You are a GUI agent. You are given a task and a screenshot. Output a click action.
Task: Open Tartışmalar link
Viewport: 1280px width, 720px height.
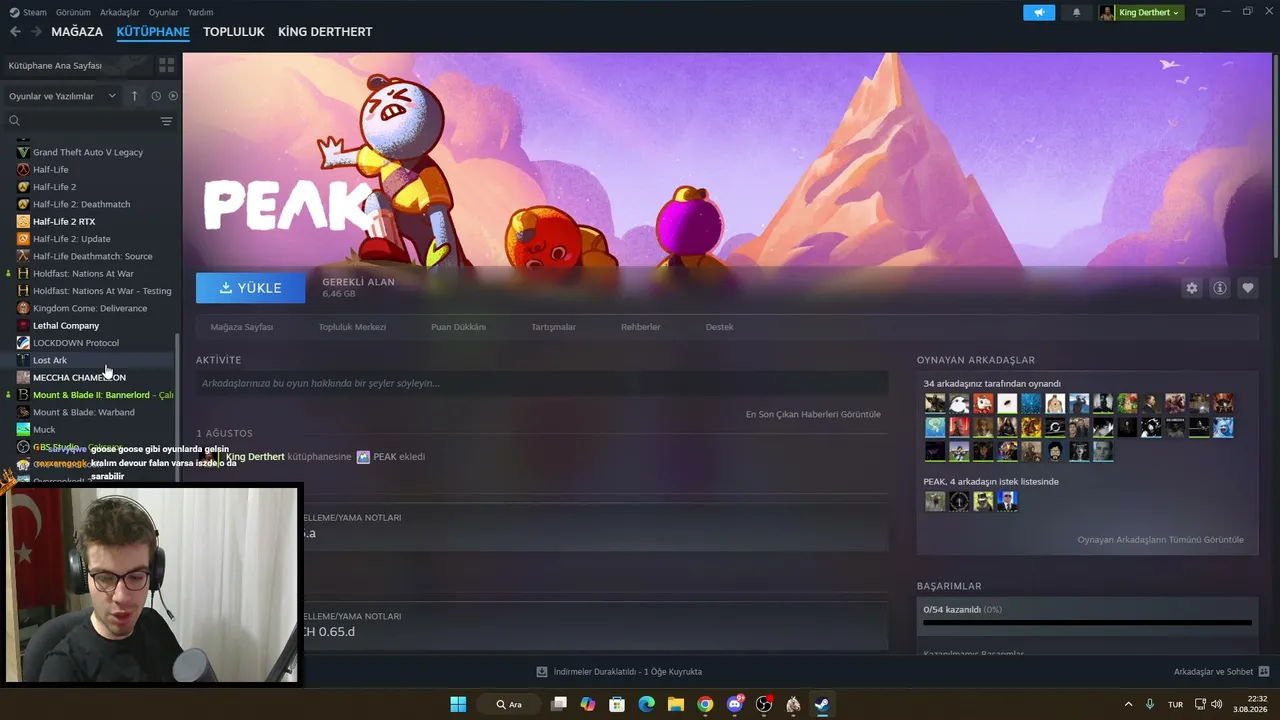tap(553, 327)
